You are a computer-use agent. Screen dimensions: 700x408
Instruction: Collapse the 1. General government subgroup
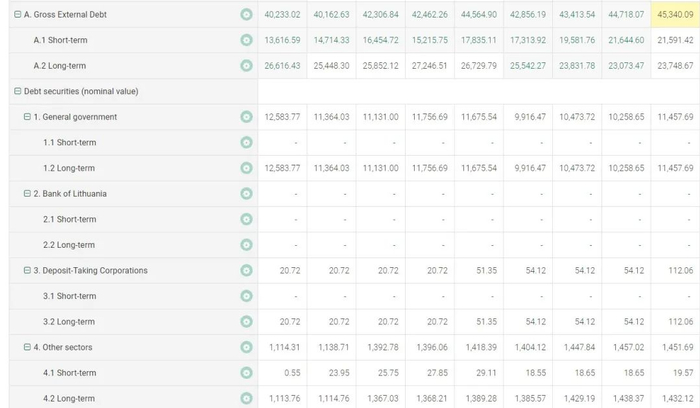pos(27,117)
